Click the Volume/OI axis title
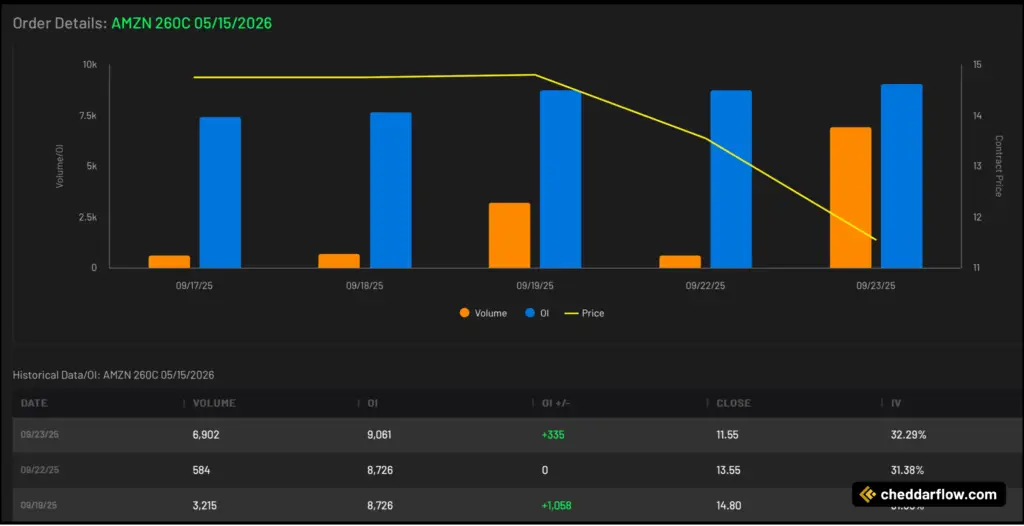The width and height of the screenshot is (1024, 526). point(59,166)
